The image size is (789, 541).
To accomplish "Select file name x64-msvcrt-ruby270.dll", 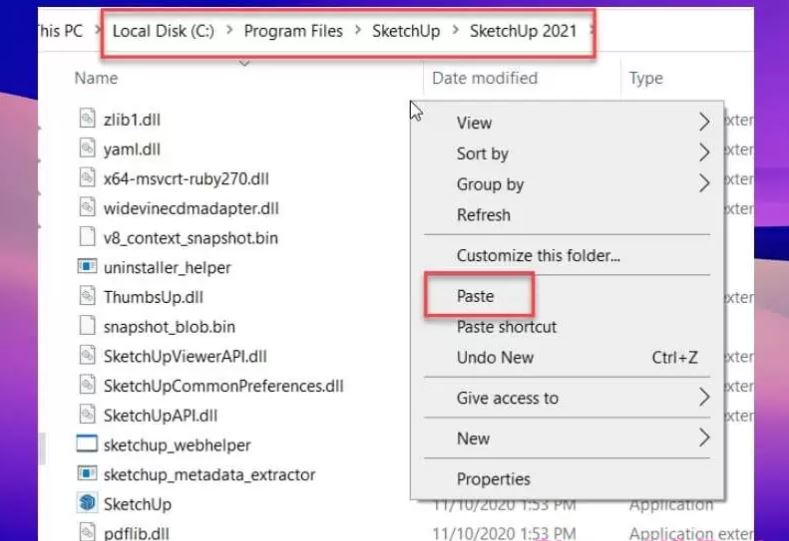I will coord(186,179).
